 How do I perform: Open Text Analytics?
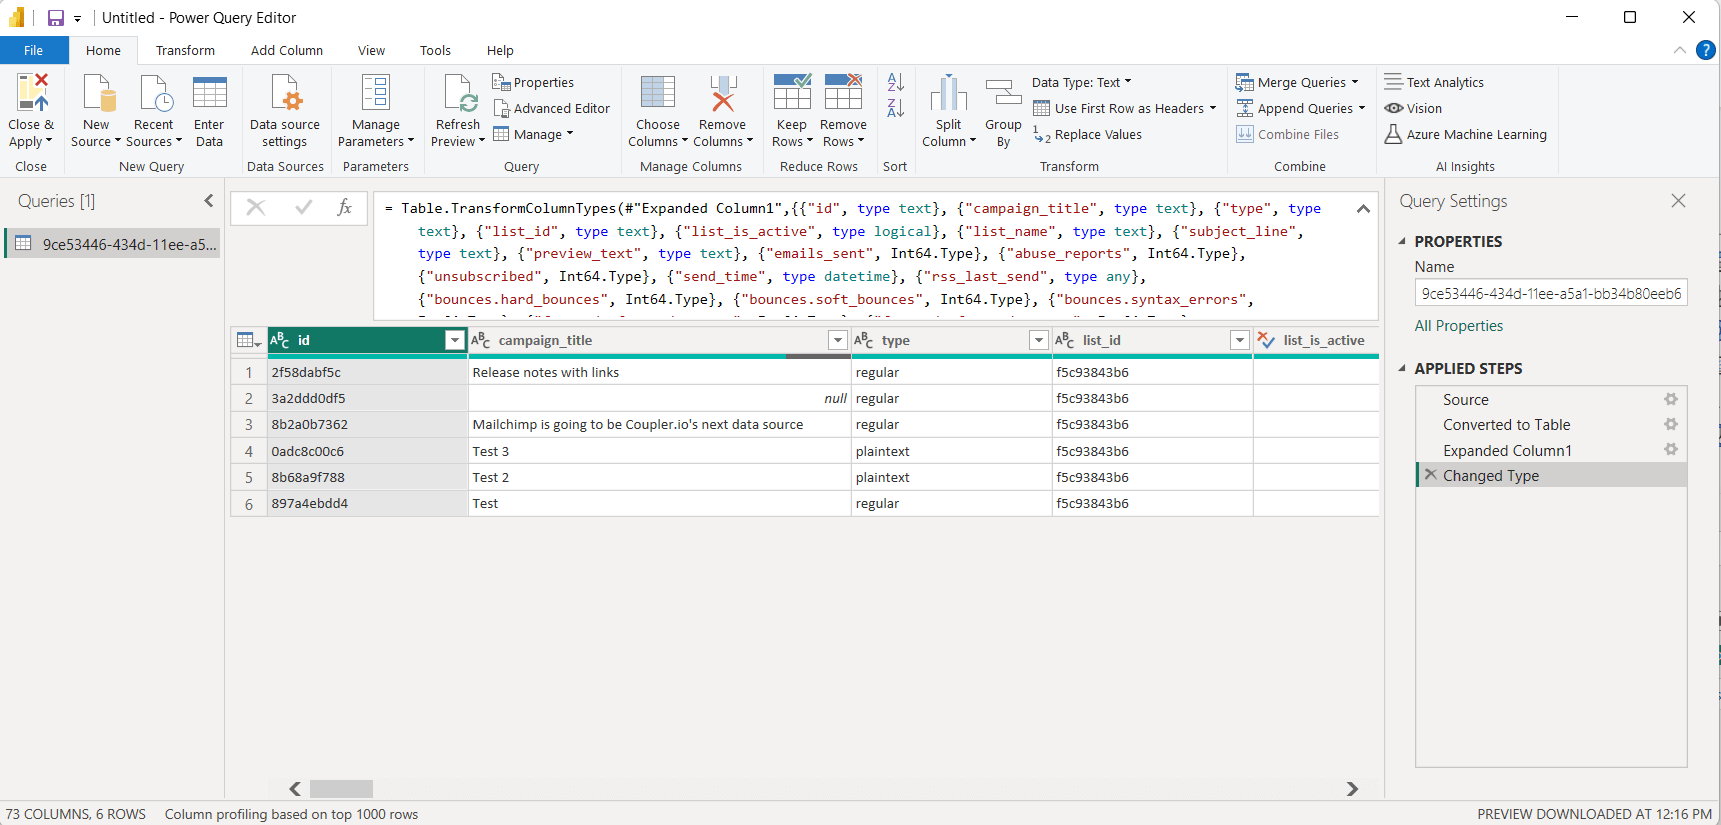(x=1434, y=82)
